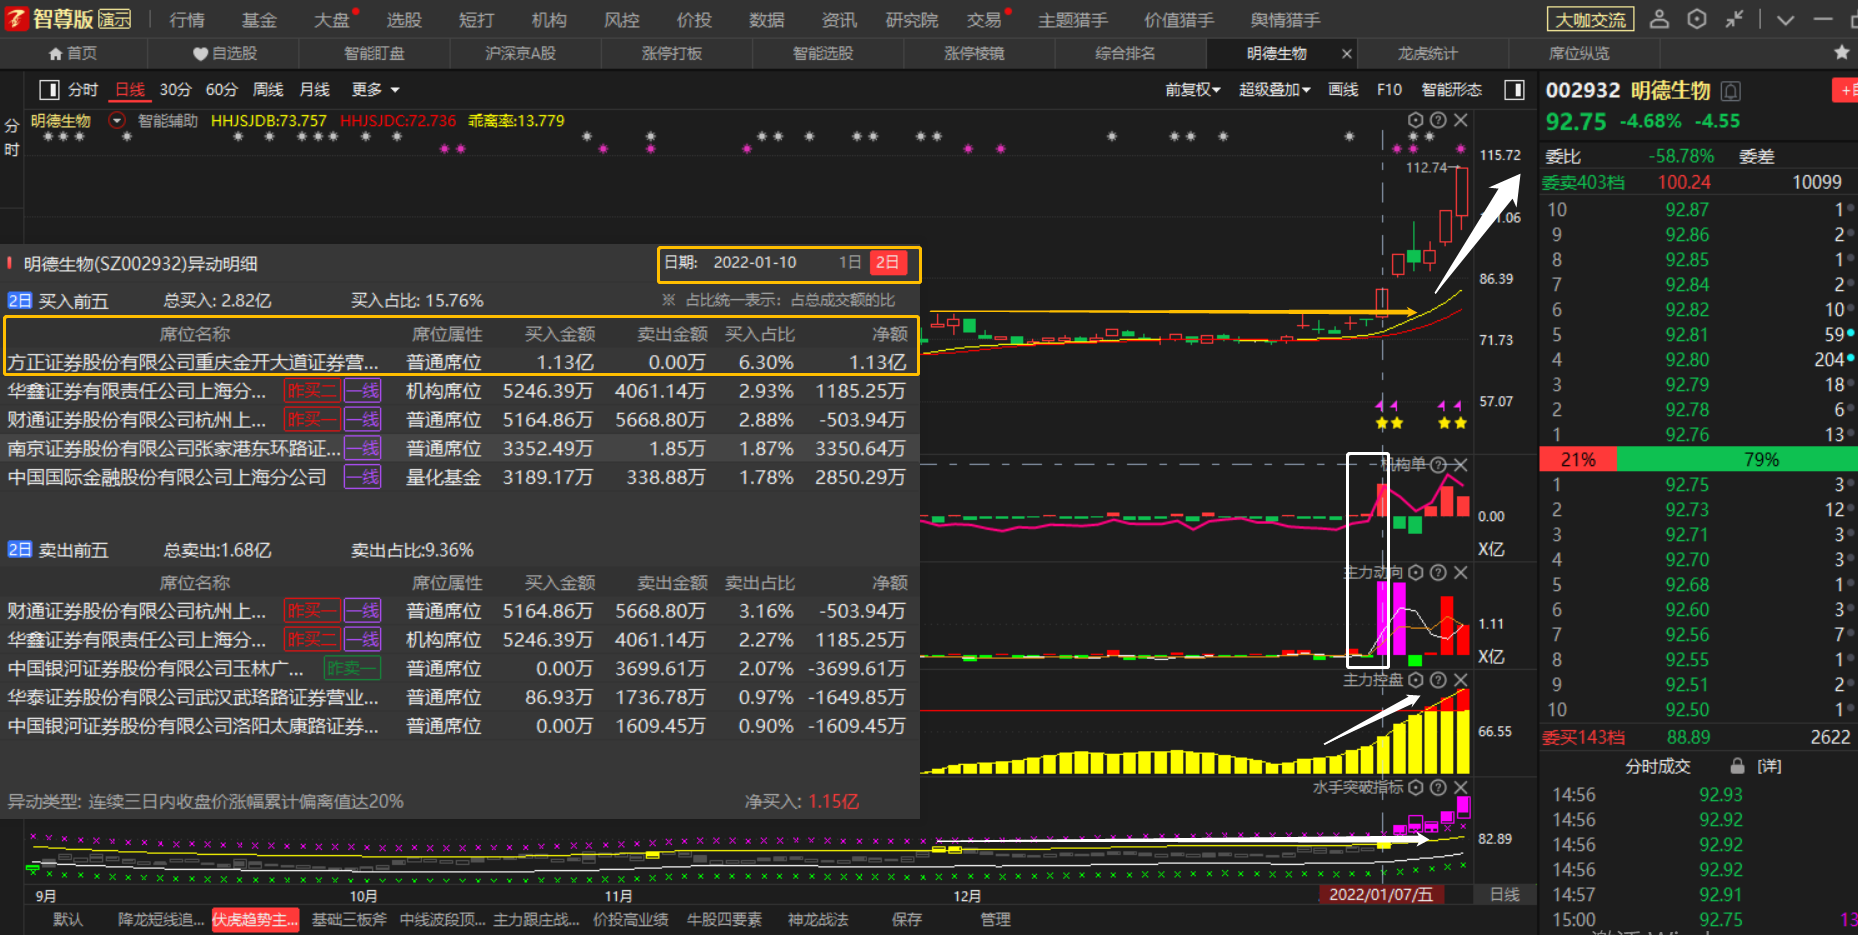
Task: Click the red add-to-watchlist button
Action: click(1845, 91)
